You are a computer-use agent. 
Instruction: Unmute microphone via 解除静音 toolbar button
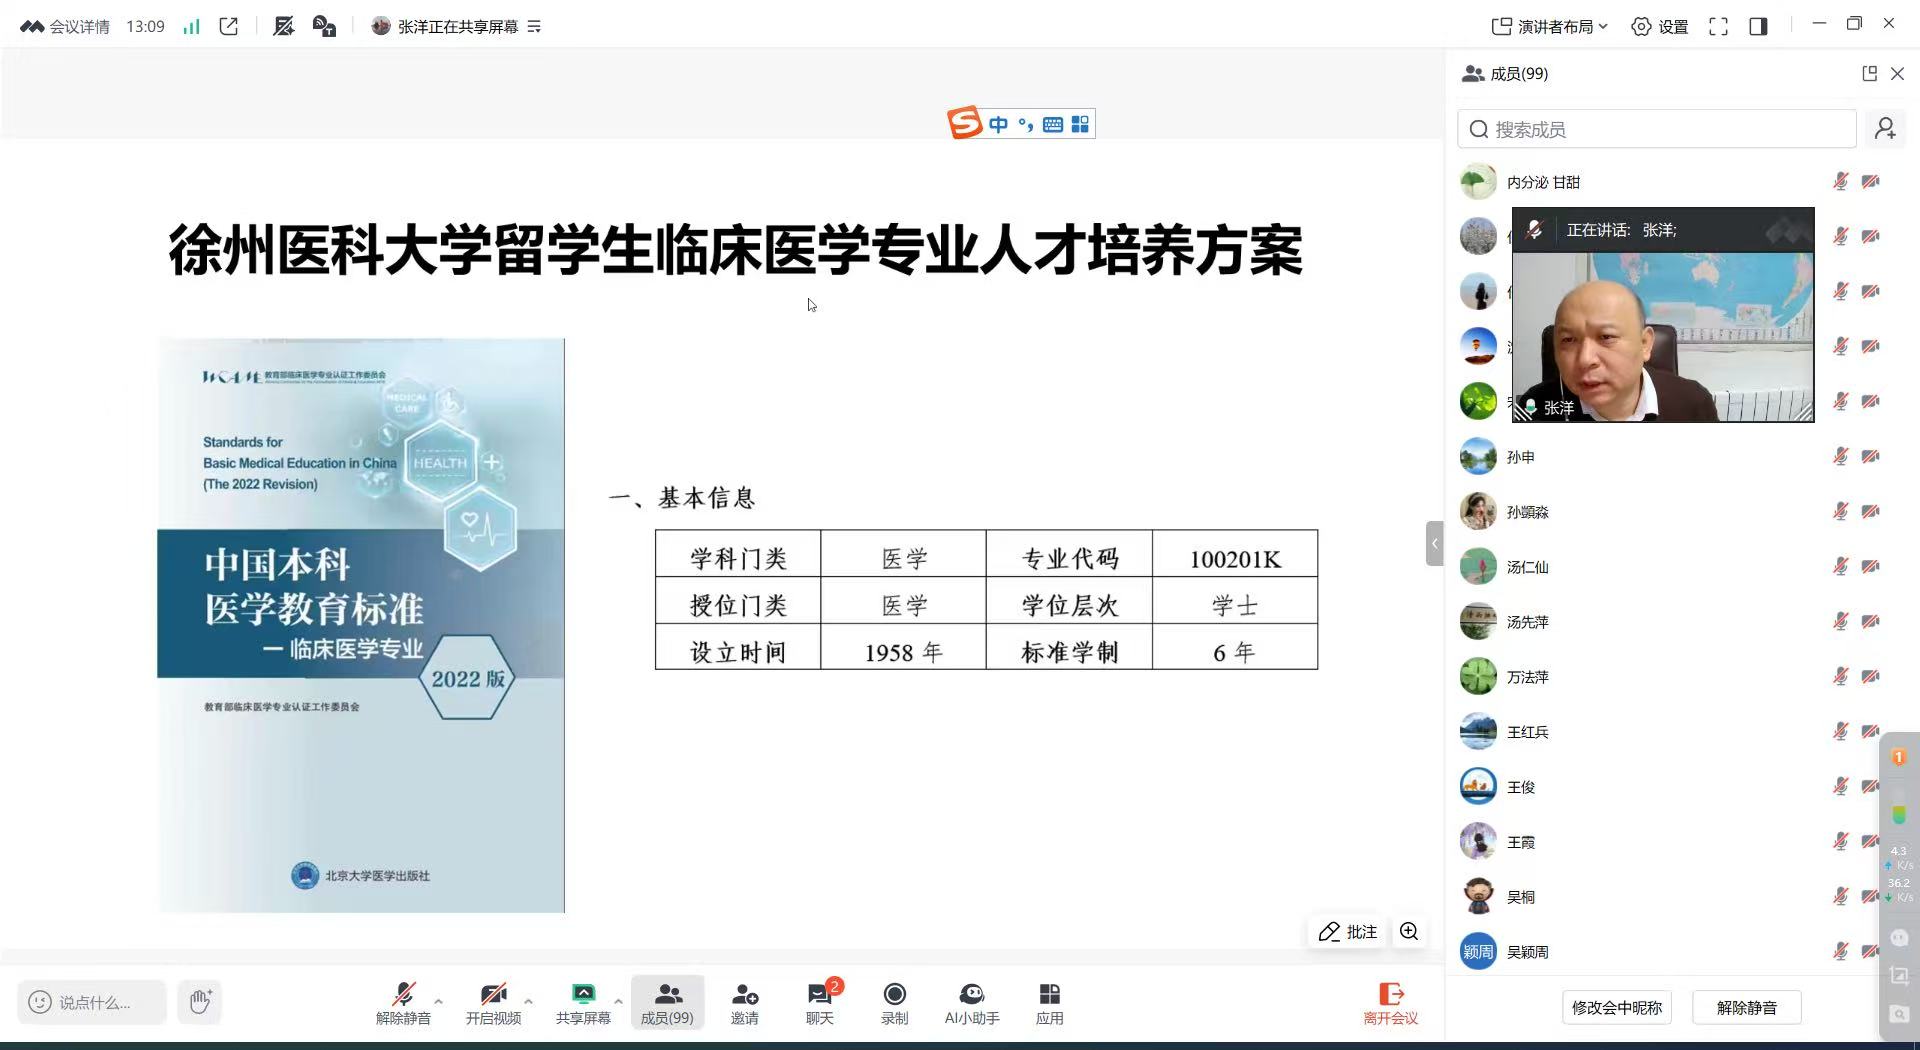pos(403,1003)
